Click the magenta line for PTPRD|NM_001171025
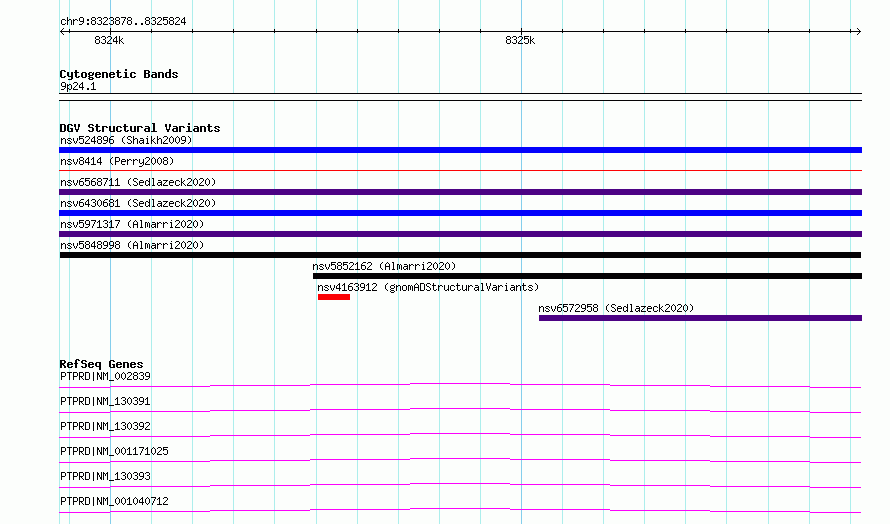890x524 pixels. pyautogui.click(x=460, y=460)
